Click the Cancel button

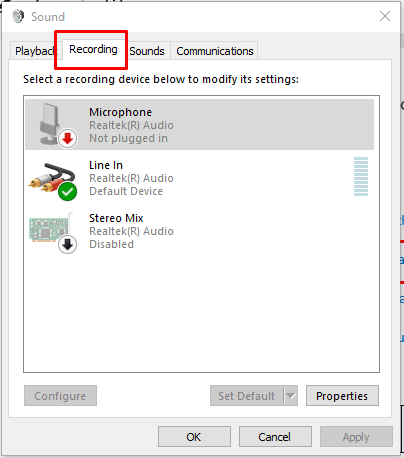click(x=275, y=437)
